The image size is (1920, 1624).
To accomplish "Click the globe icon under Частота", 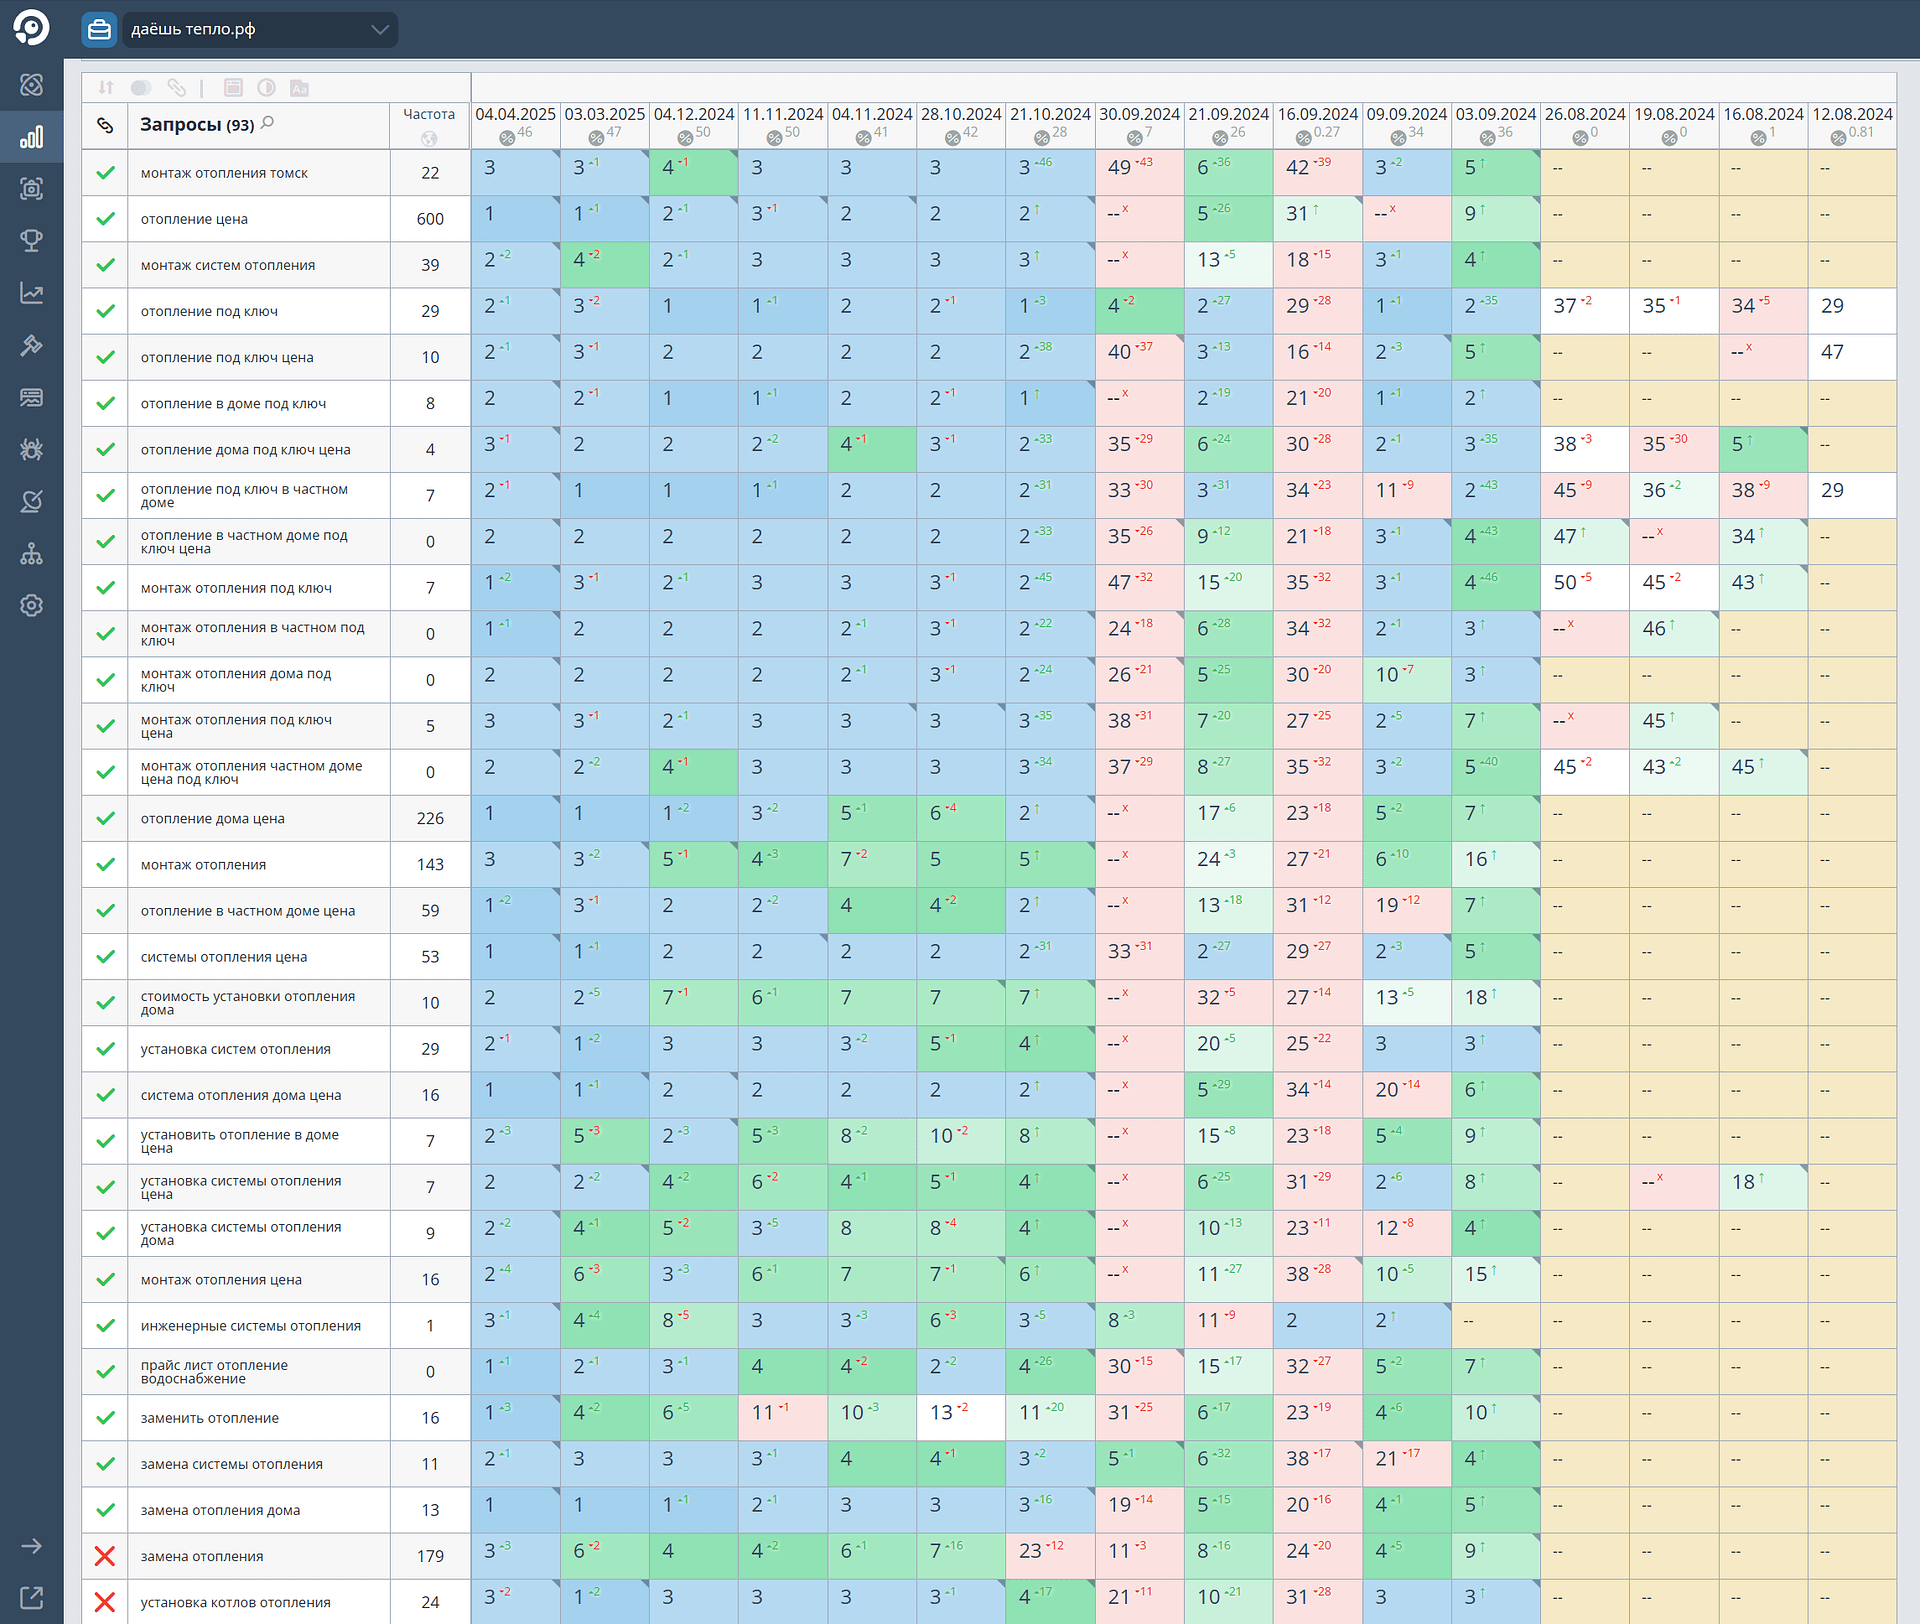I will 429,138.
